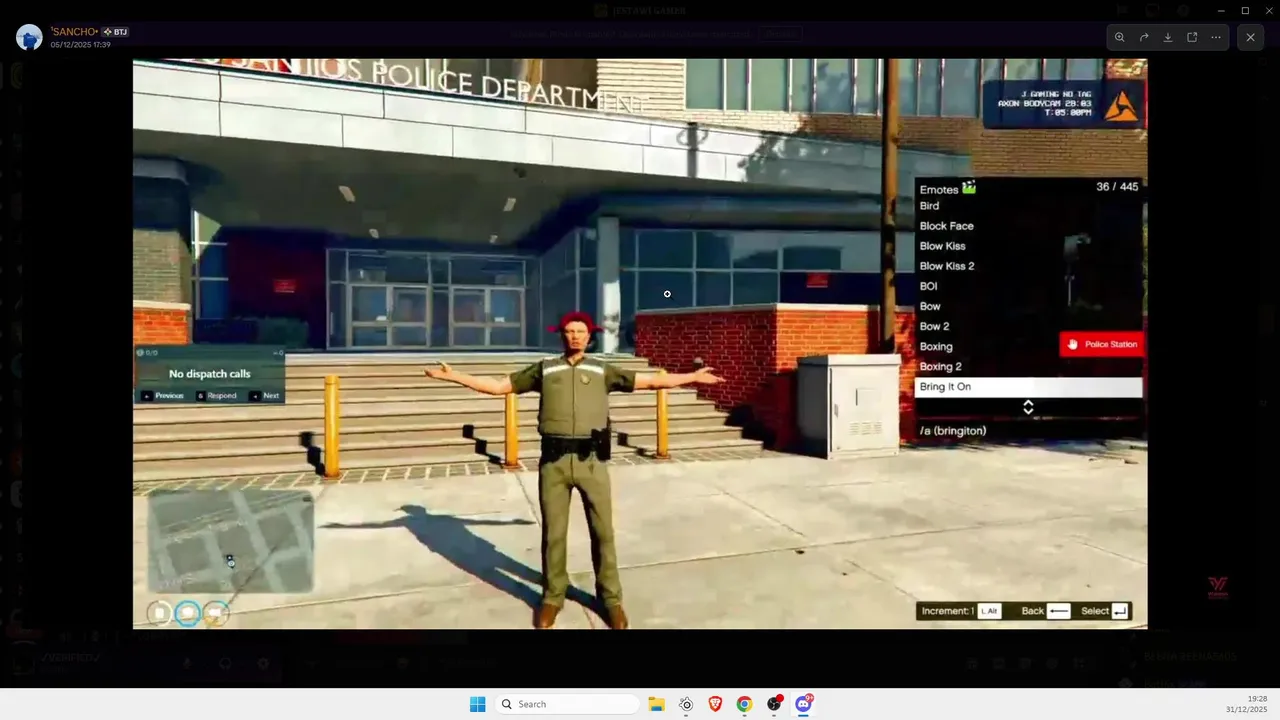1280x720 pixels.
Task: Open the SteelSeries app in taskbar
Action: (x=686, y=704)
